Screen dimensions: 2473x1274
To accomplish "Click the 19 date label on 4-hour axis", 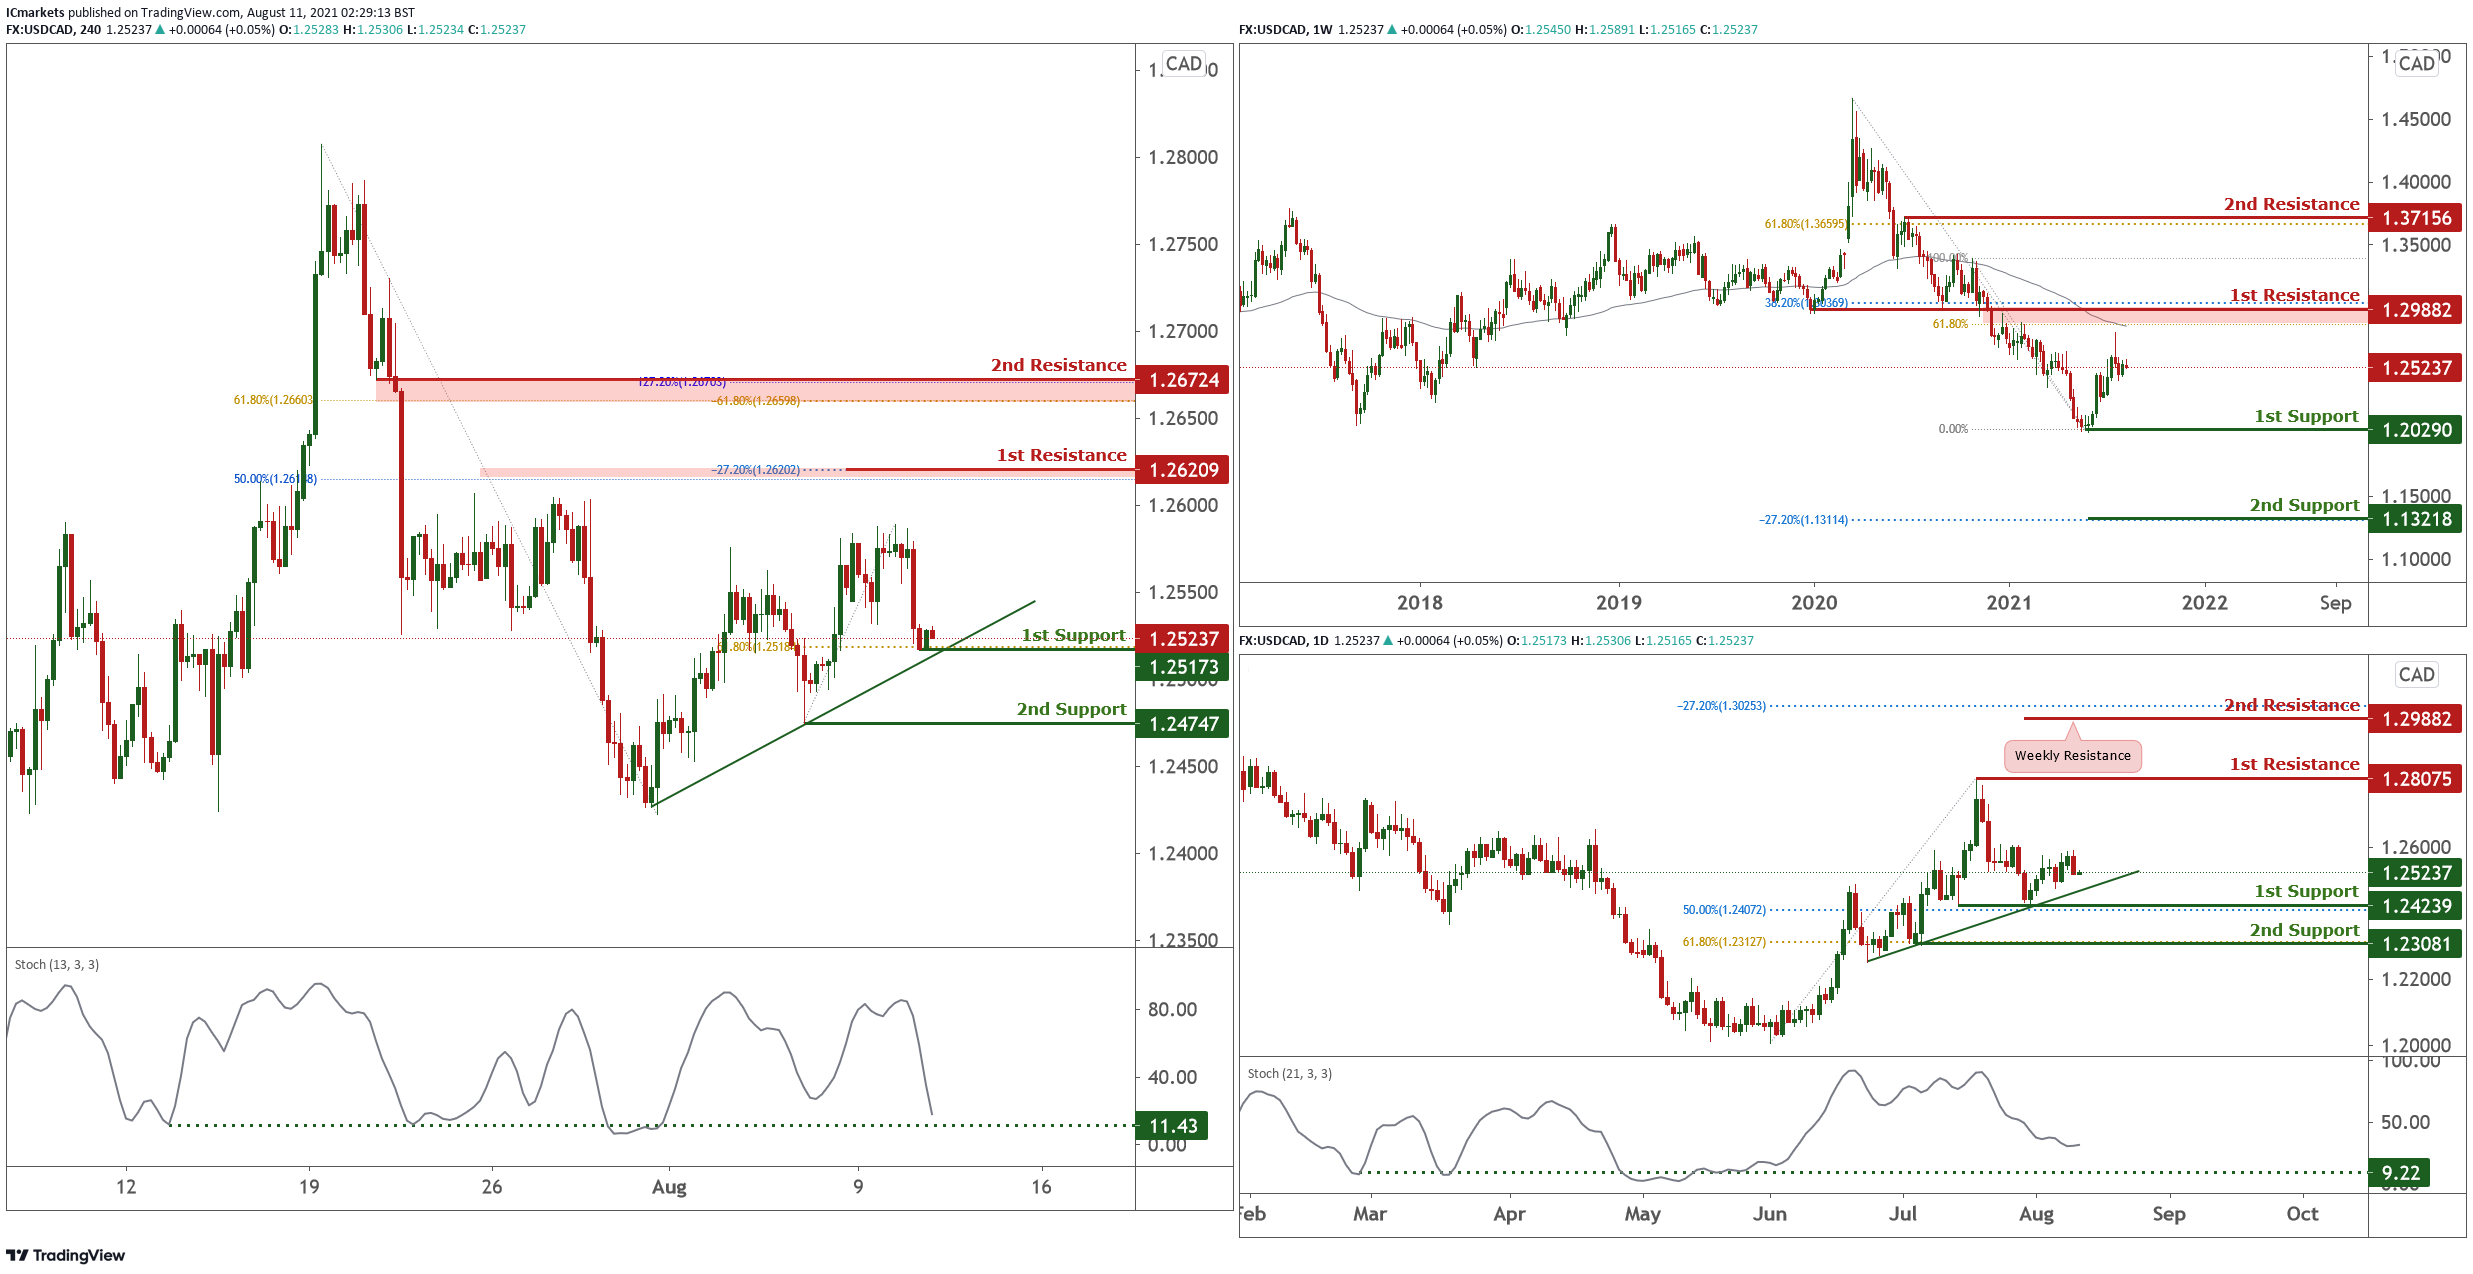I will coord(309,1187).
